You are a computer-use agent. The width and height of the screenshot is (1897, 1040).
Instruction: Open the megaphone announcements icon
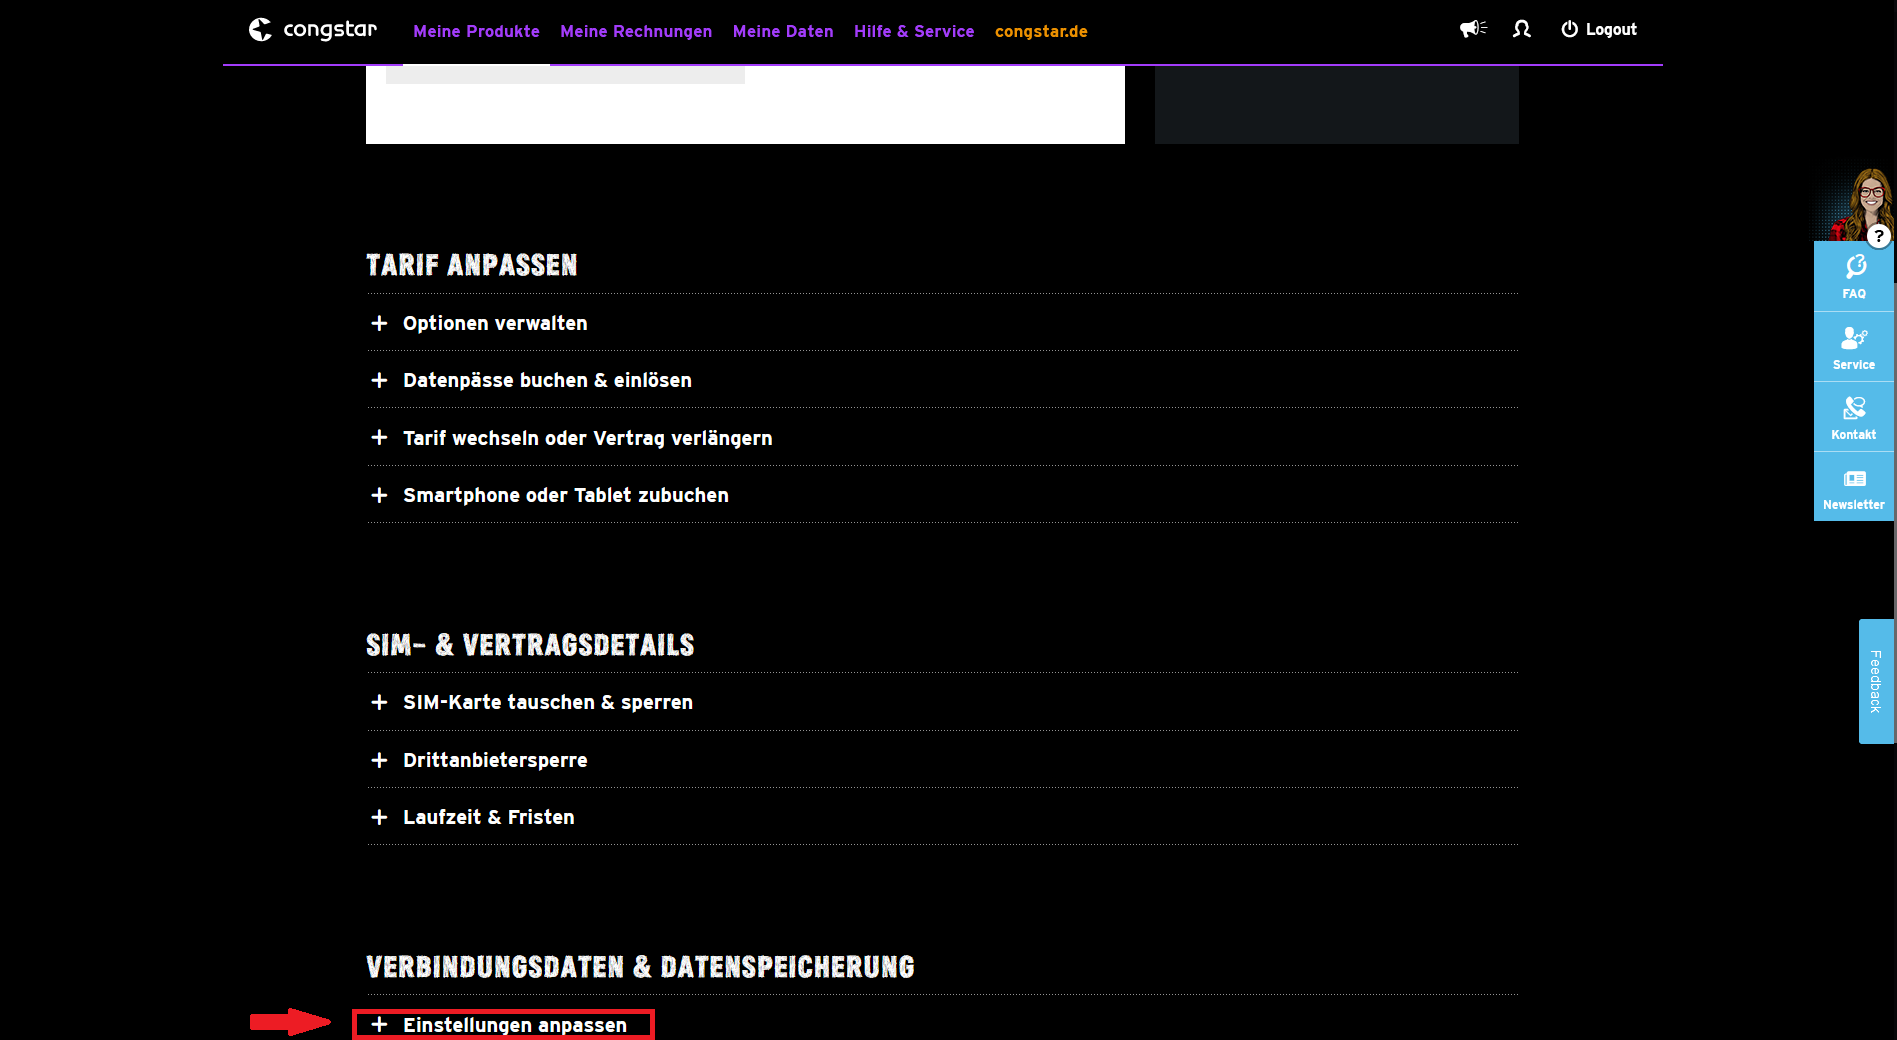pyautogui.click(x=1472, y=29)
